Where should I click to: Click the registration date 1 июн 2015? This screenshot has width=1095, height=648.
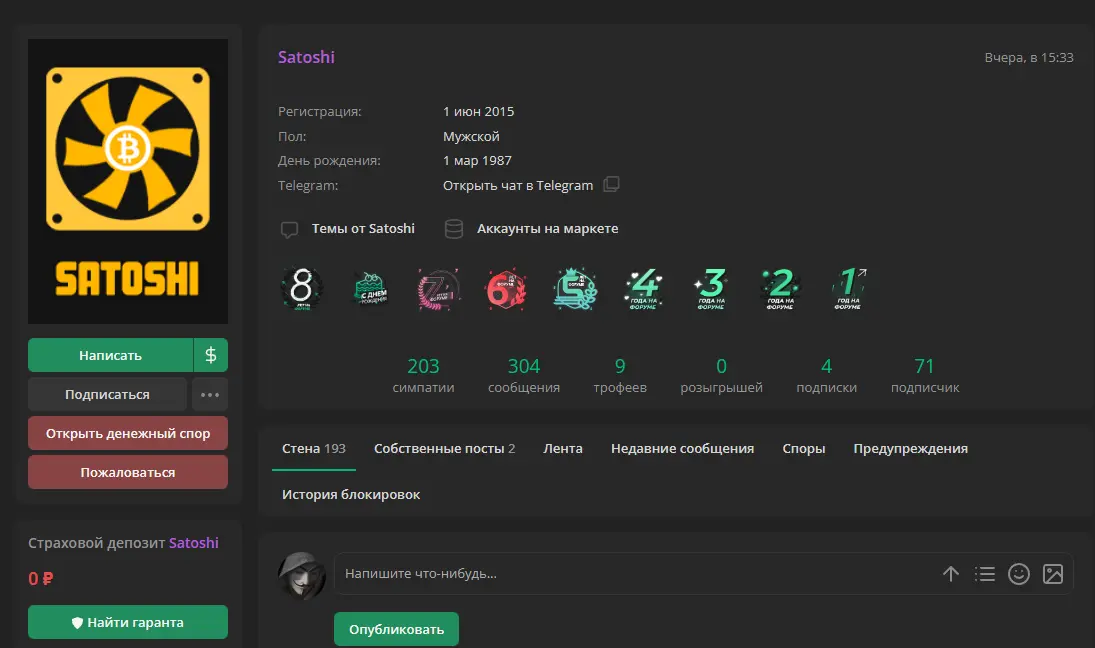478,112
